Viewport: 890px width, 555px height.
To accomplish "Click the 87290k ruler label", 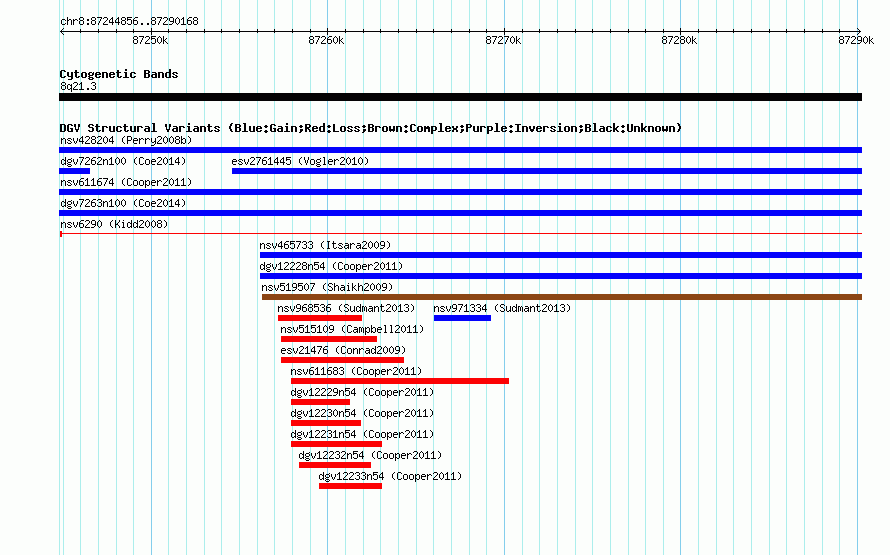I will pos(856,40).
